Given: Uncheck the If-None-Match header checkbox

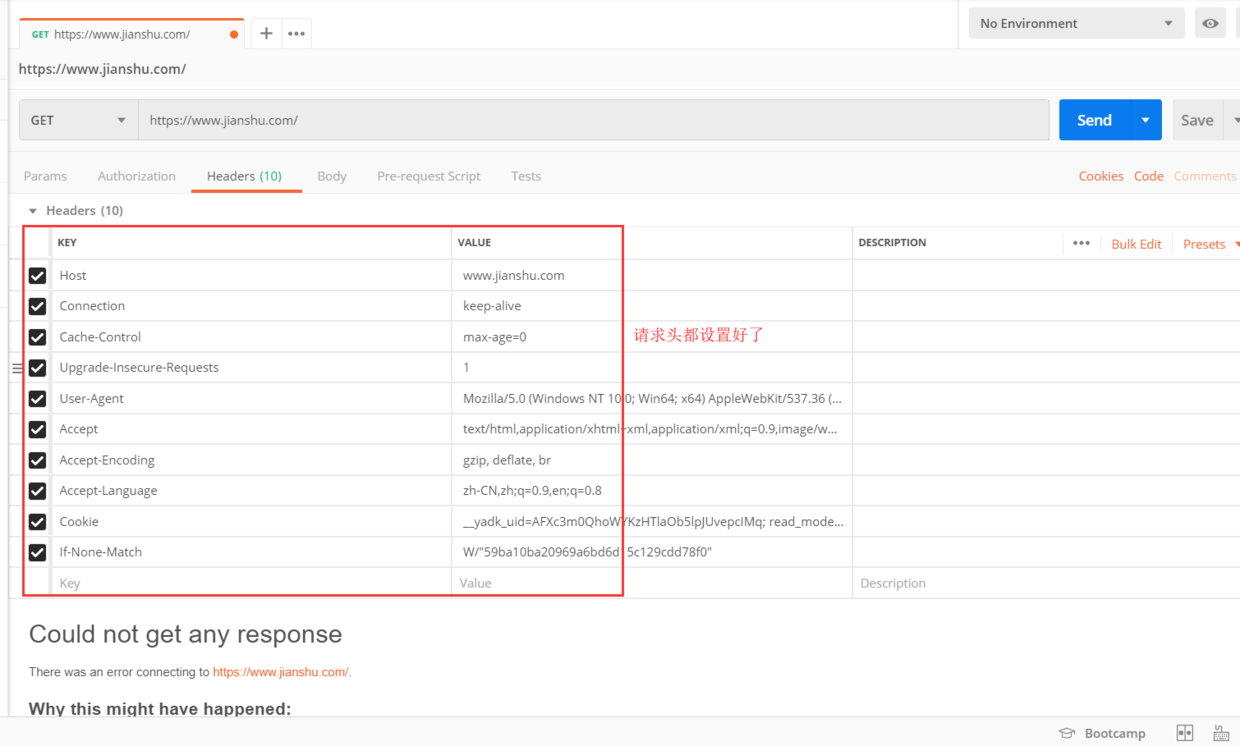Looking at the screenshot, I should point(37,552).
